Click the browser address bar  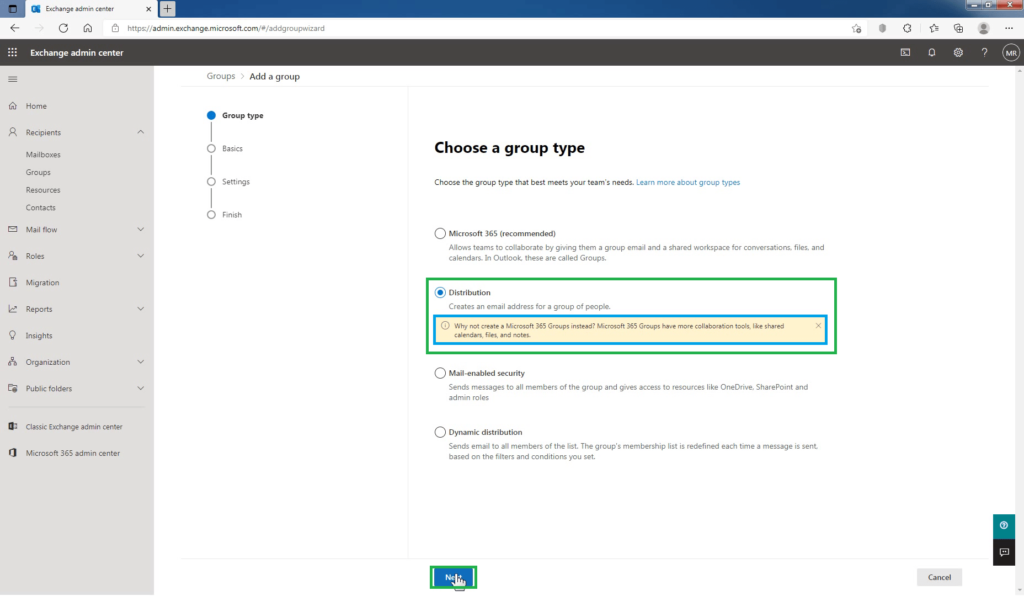tap(483, 28)
